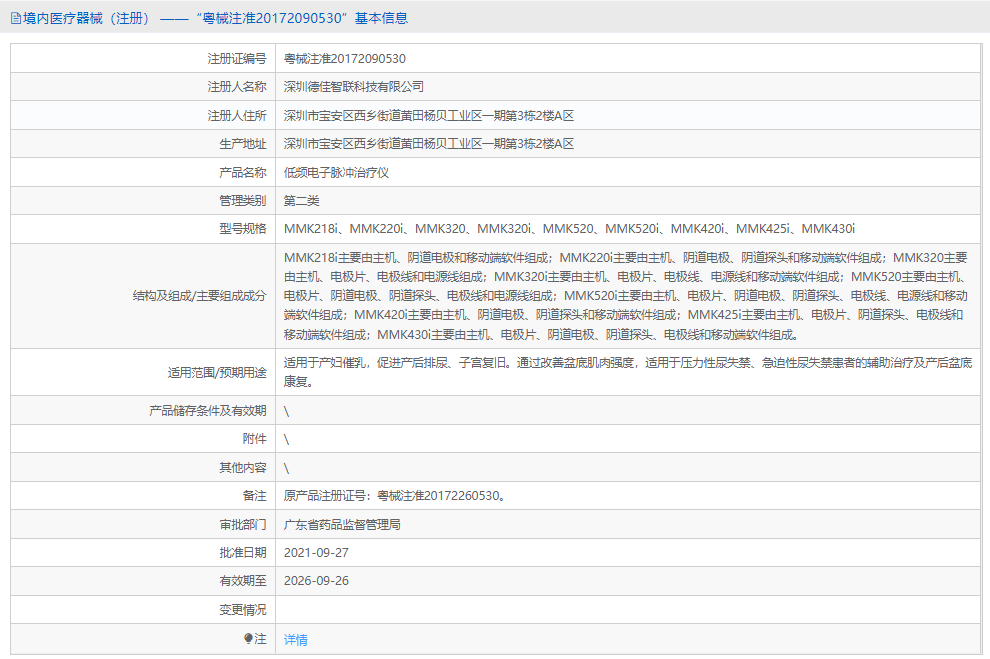Viewport: 990px width, 659px height.
Task: Click the 附件 row value
Action: click(x=287, y=438)
